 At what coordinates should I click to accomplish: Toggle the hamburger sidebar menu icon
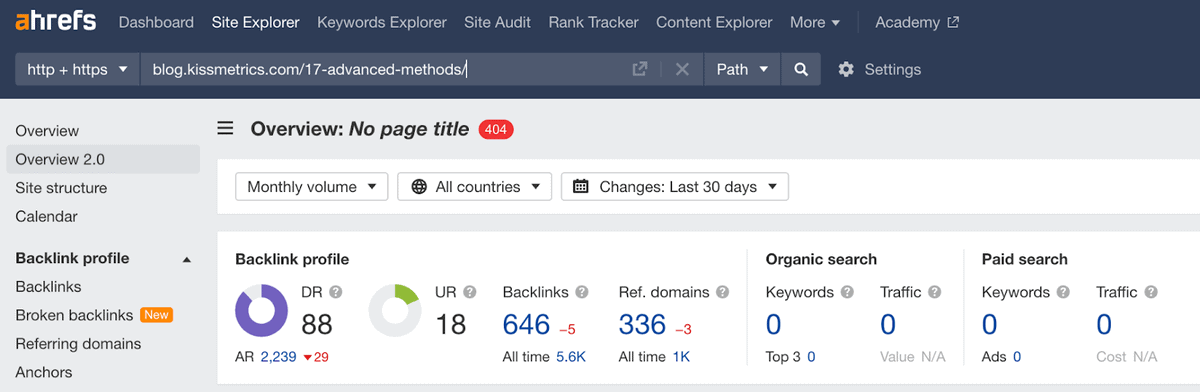226,128
